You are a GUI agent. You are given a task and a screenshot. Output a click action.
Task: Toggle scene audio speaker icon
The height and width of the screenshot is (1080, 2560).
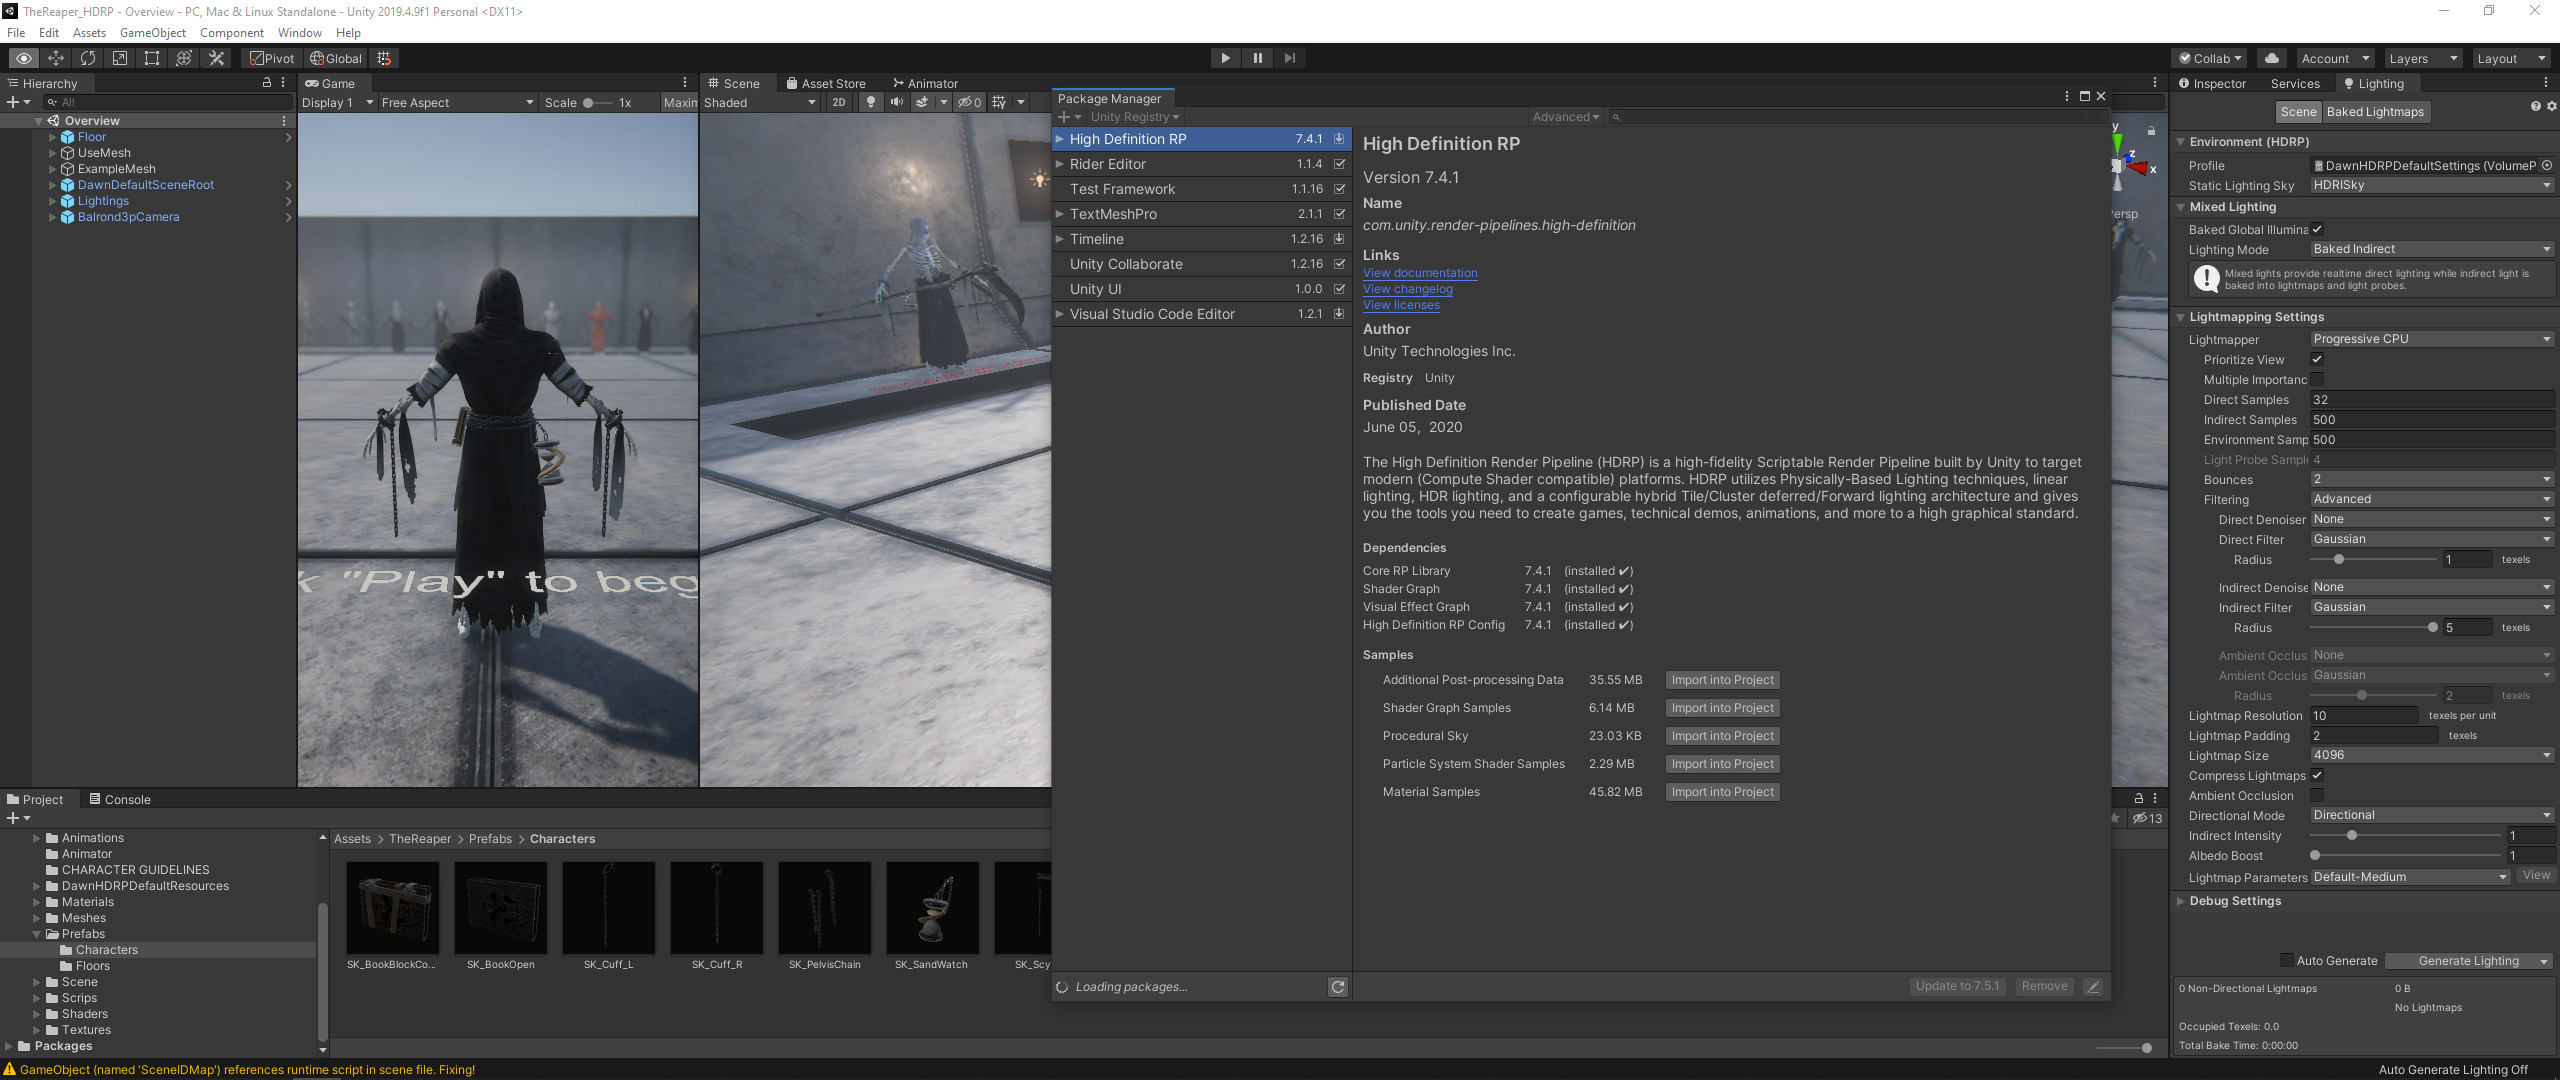pos(896,102)
